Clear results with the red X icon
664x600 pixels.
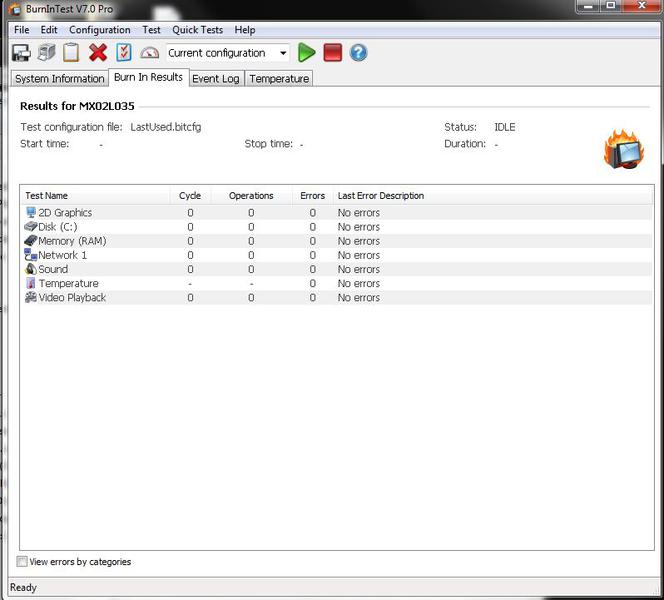click(98, 53)
